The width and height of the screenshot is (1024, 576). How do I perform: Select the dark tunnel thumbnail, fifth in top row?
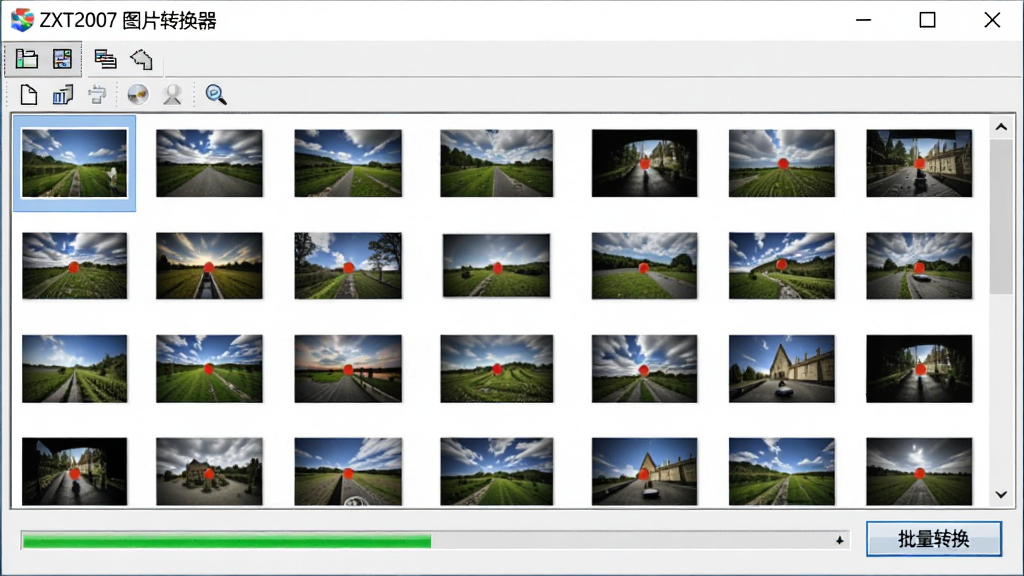[645, 163]
